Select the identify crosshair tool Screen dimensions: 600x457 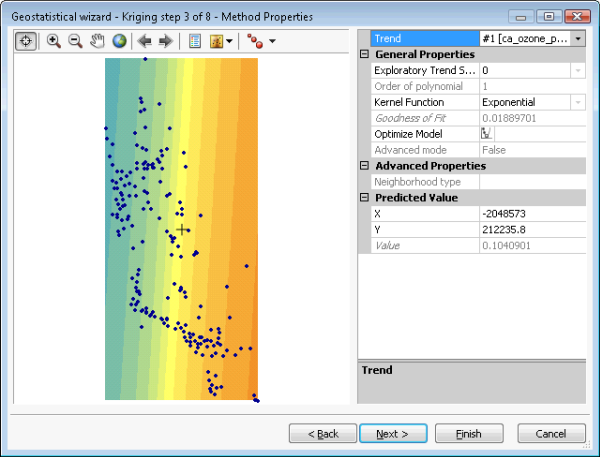(26, 41)
